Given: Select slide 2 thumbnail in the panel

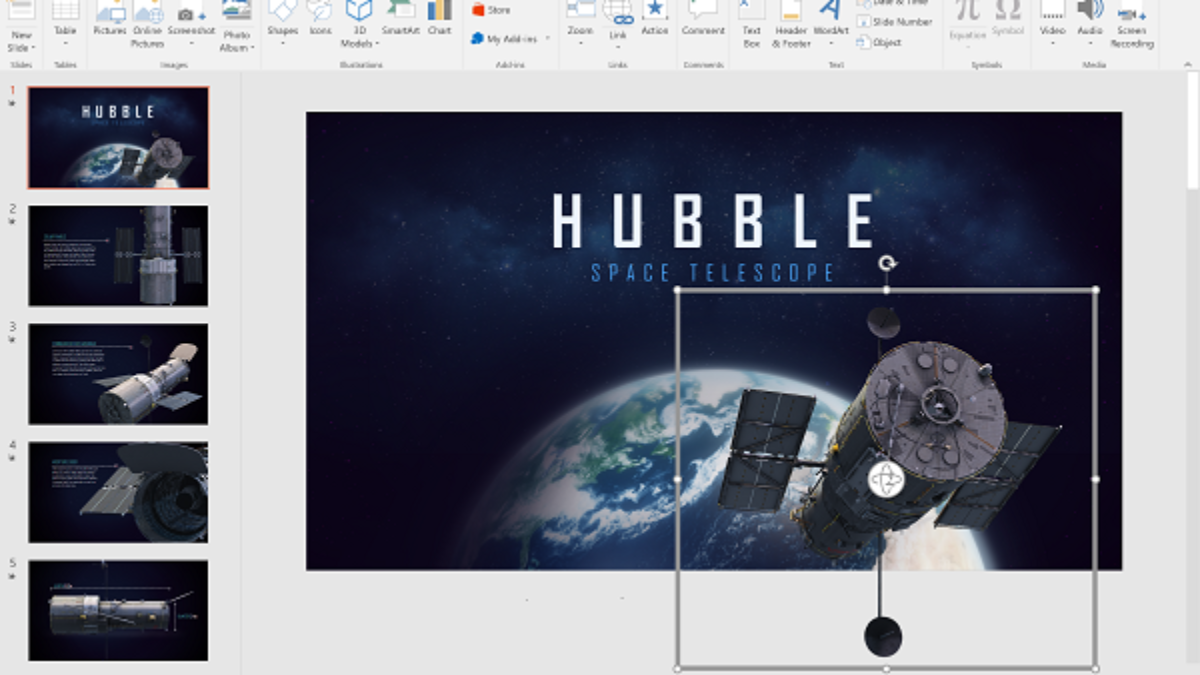Looking at the screenshot, I should tap(118, 255).
